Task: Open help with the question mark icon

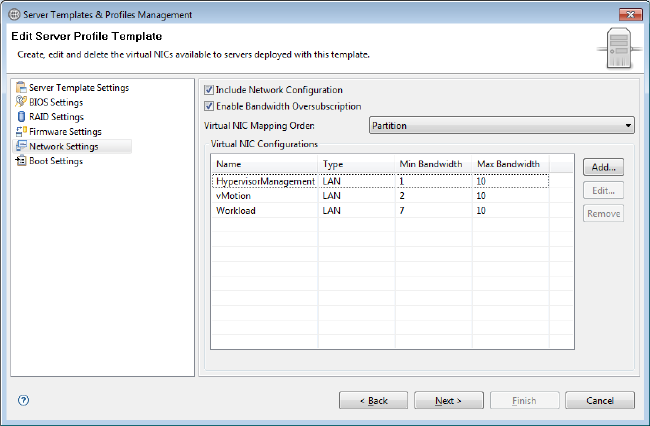Action: (24, 400)
